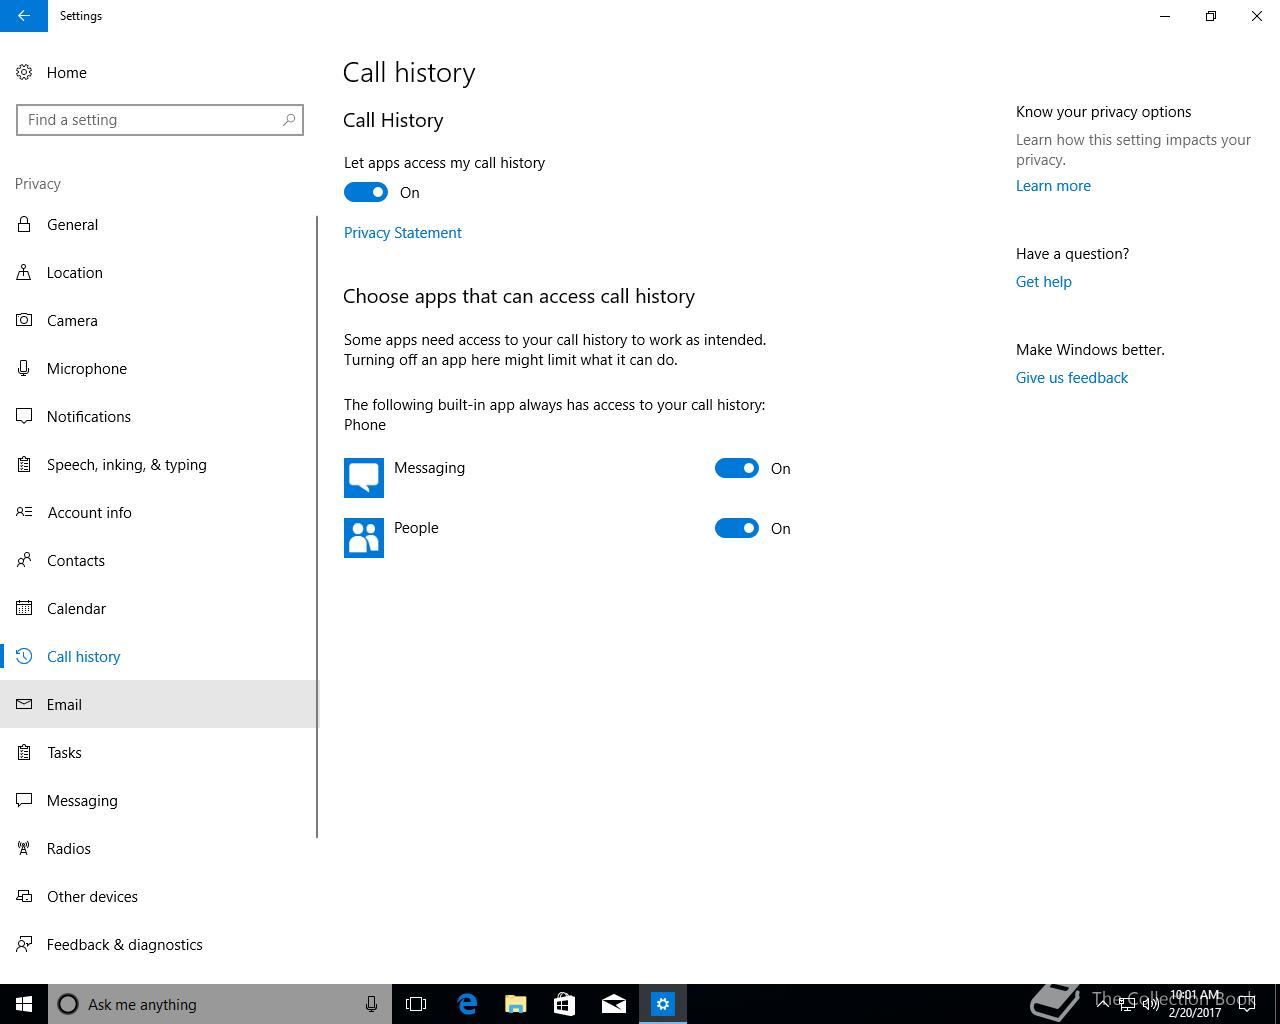Image resolution: width=1280 pixels, height=1024 pixels.
Task: Go to the Home settings page
Action: [158, 72]
